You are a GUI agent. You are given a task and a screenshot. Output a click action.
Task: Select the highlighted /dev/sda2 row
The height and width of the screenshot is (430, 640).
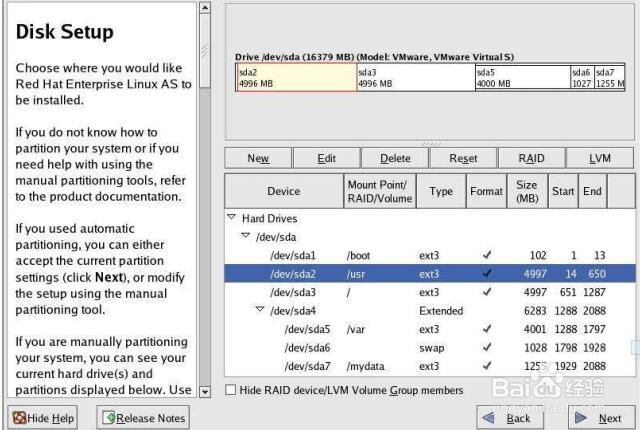pyautogui.click(x=430, y=274)
